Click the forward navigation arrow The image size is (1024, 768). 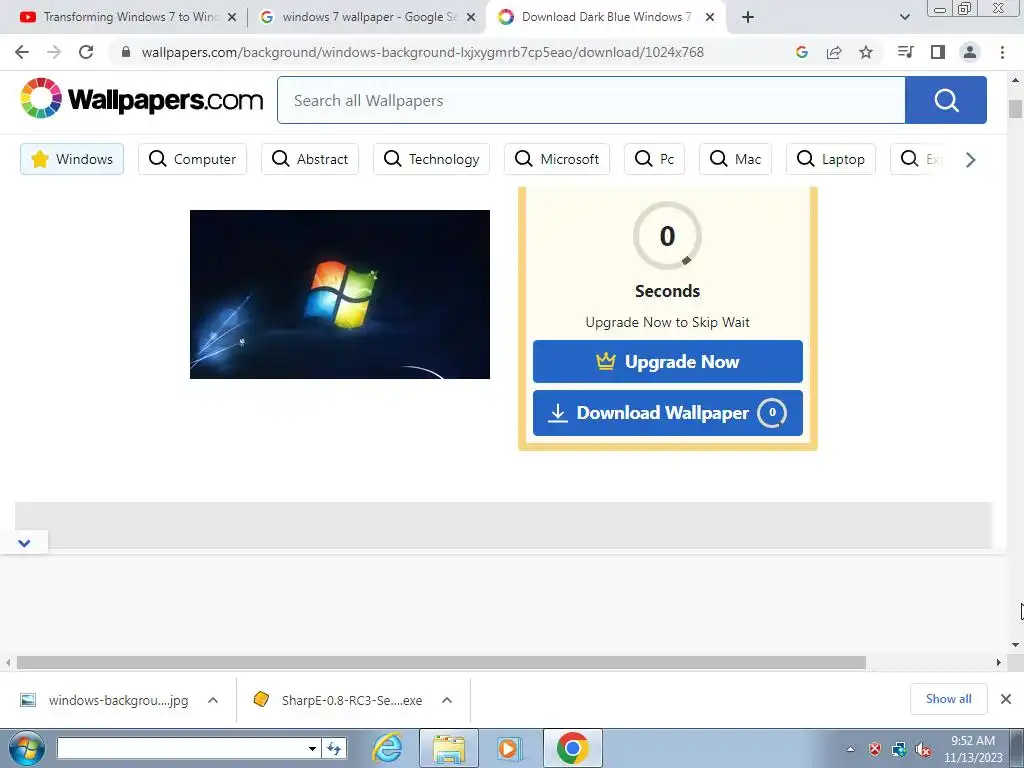coord(54,52)
